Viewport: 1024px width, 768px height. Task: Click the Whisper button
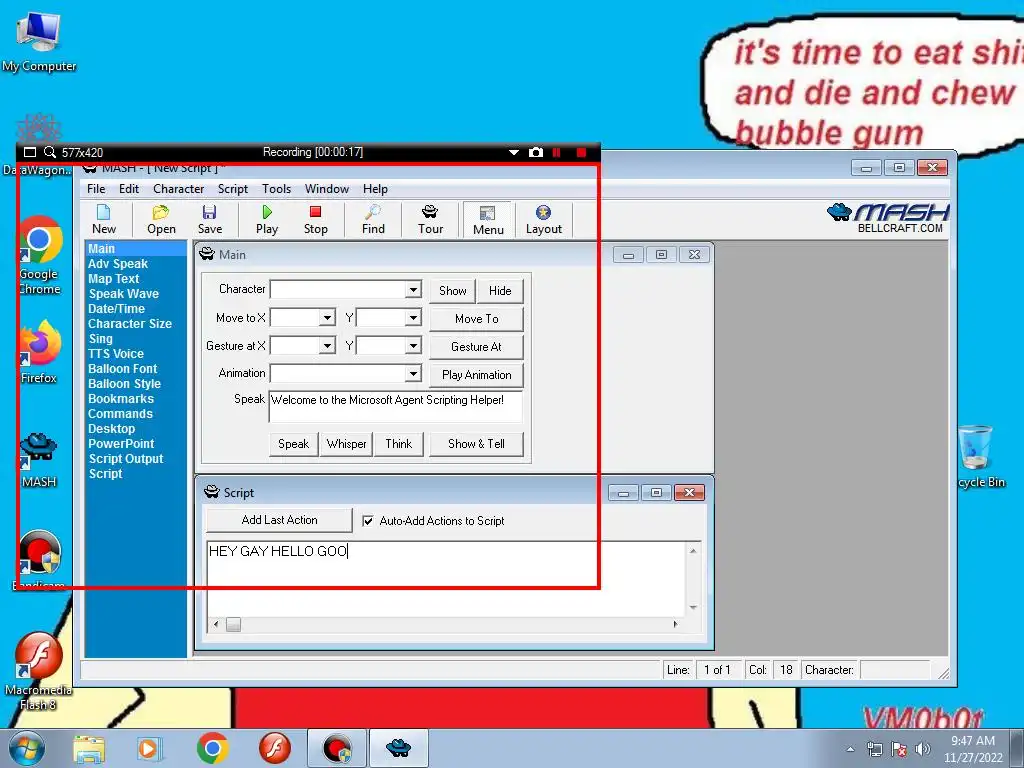pos(346,444)
